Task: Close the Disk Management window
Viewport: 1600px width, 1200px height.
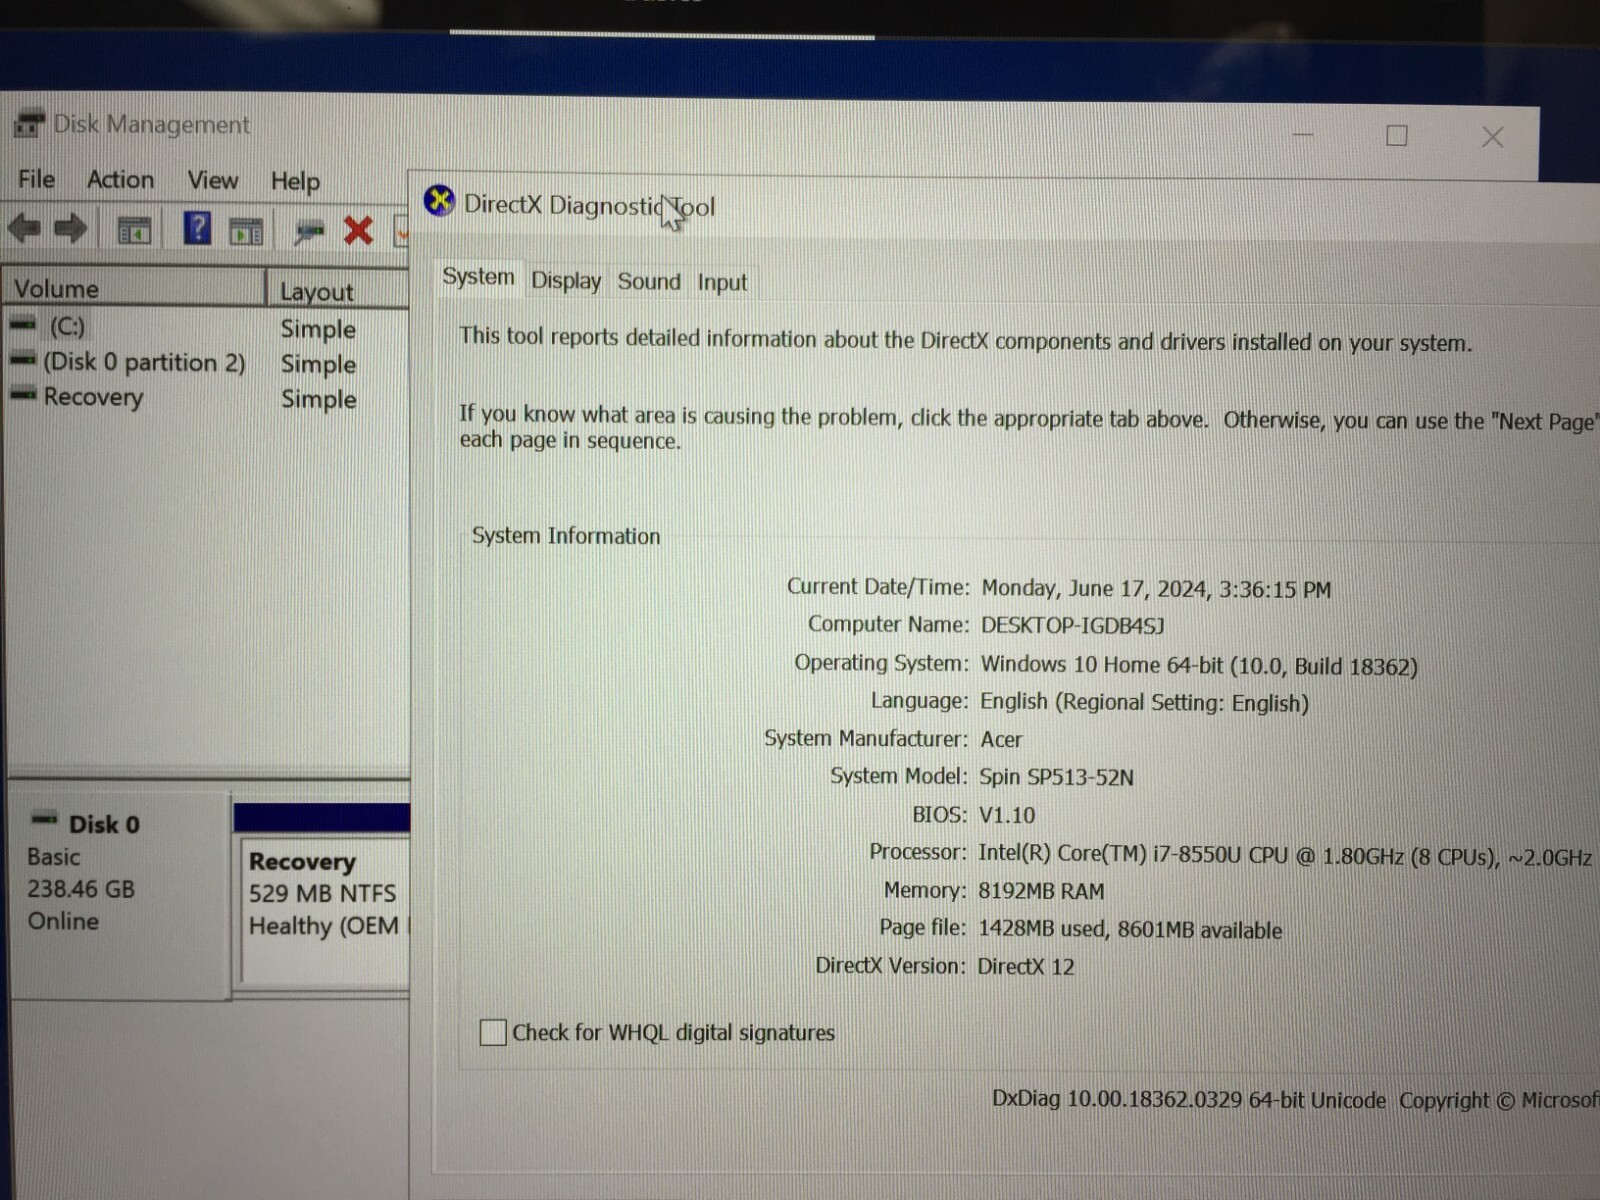Action: tap(1492, 137)
